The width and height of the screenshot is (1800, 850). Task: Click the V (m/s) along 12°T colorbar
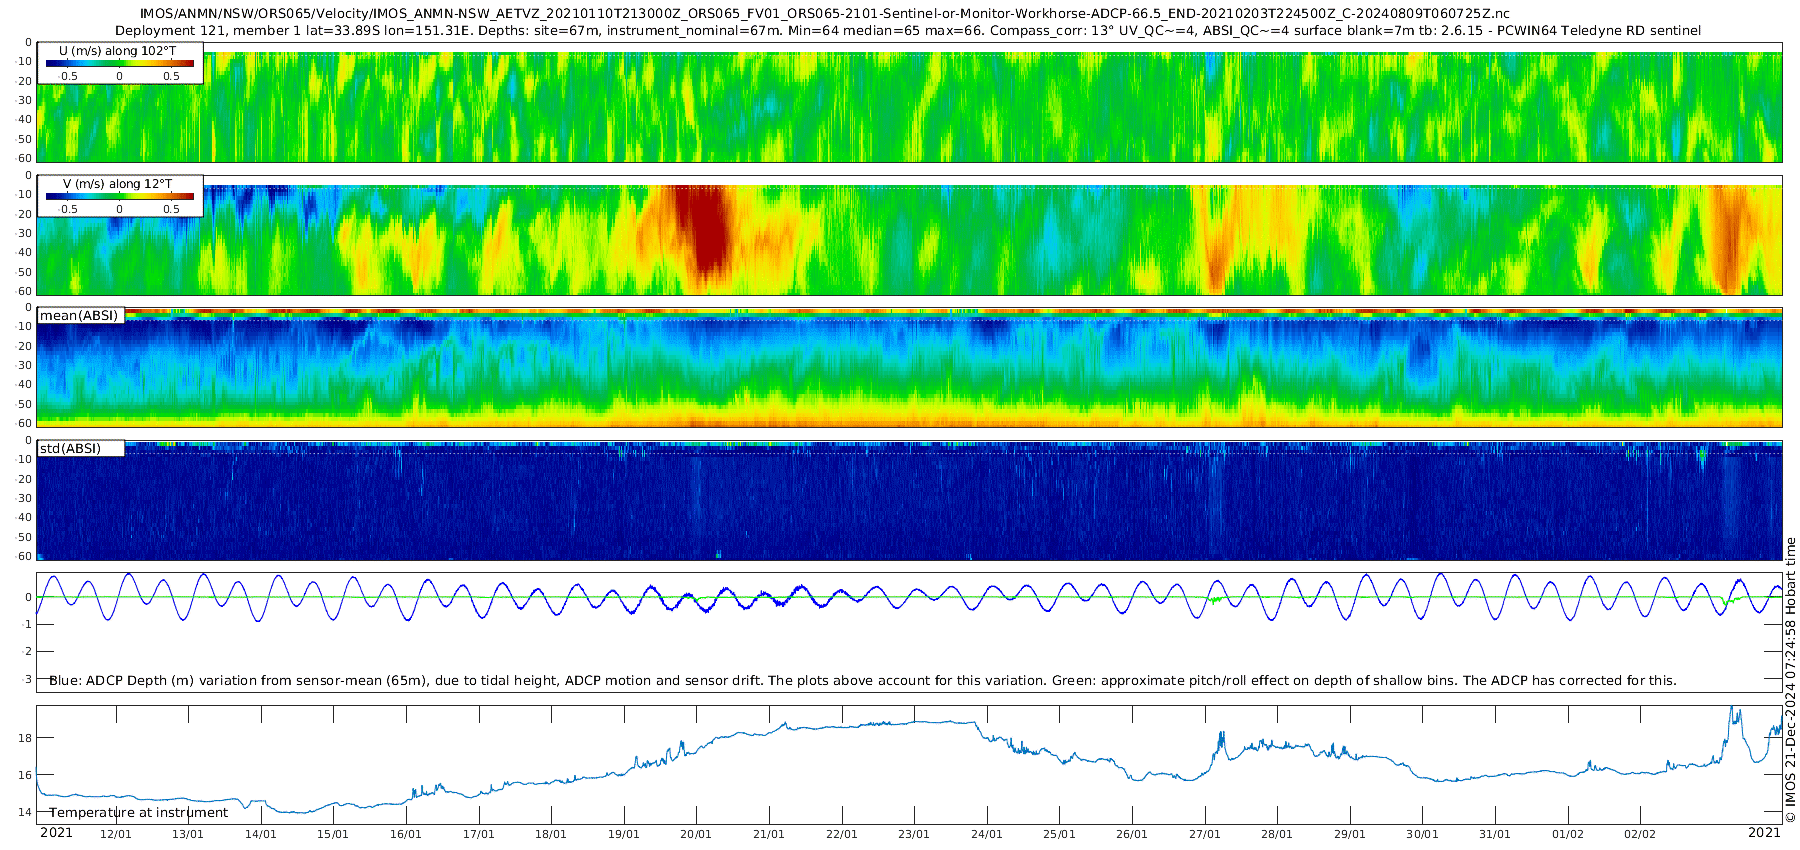tap(120, 197)
